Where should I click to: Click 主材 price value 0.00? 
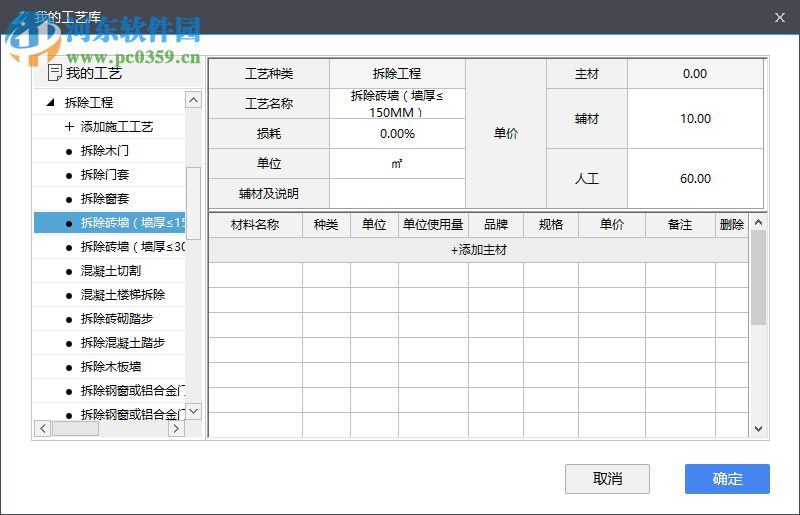(x=695, y=73)
